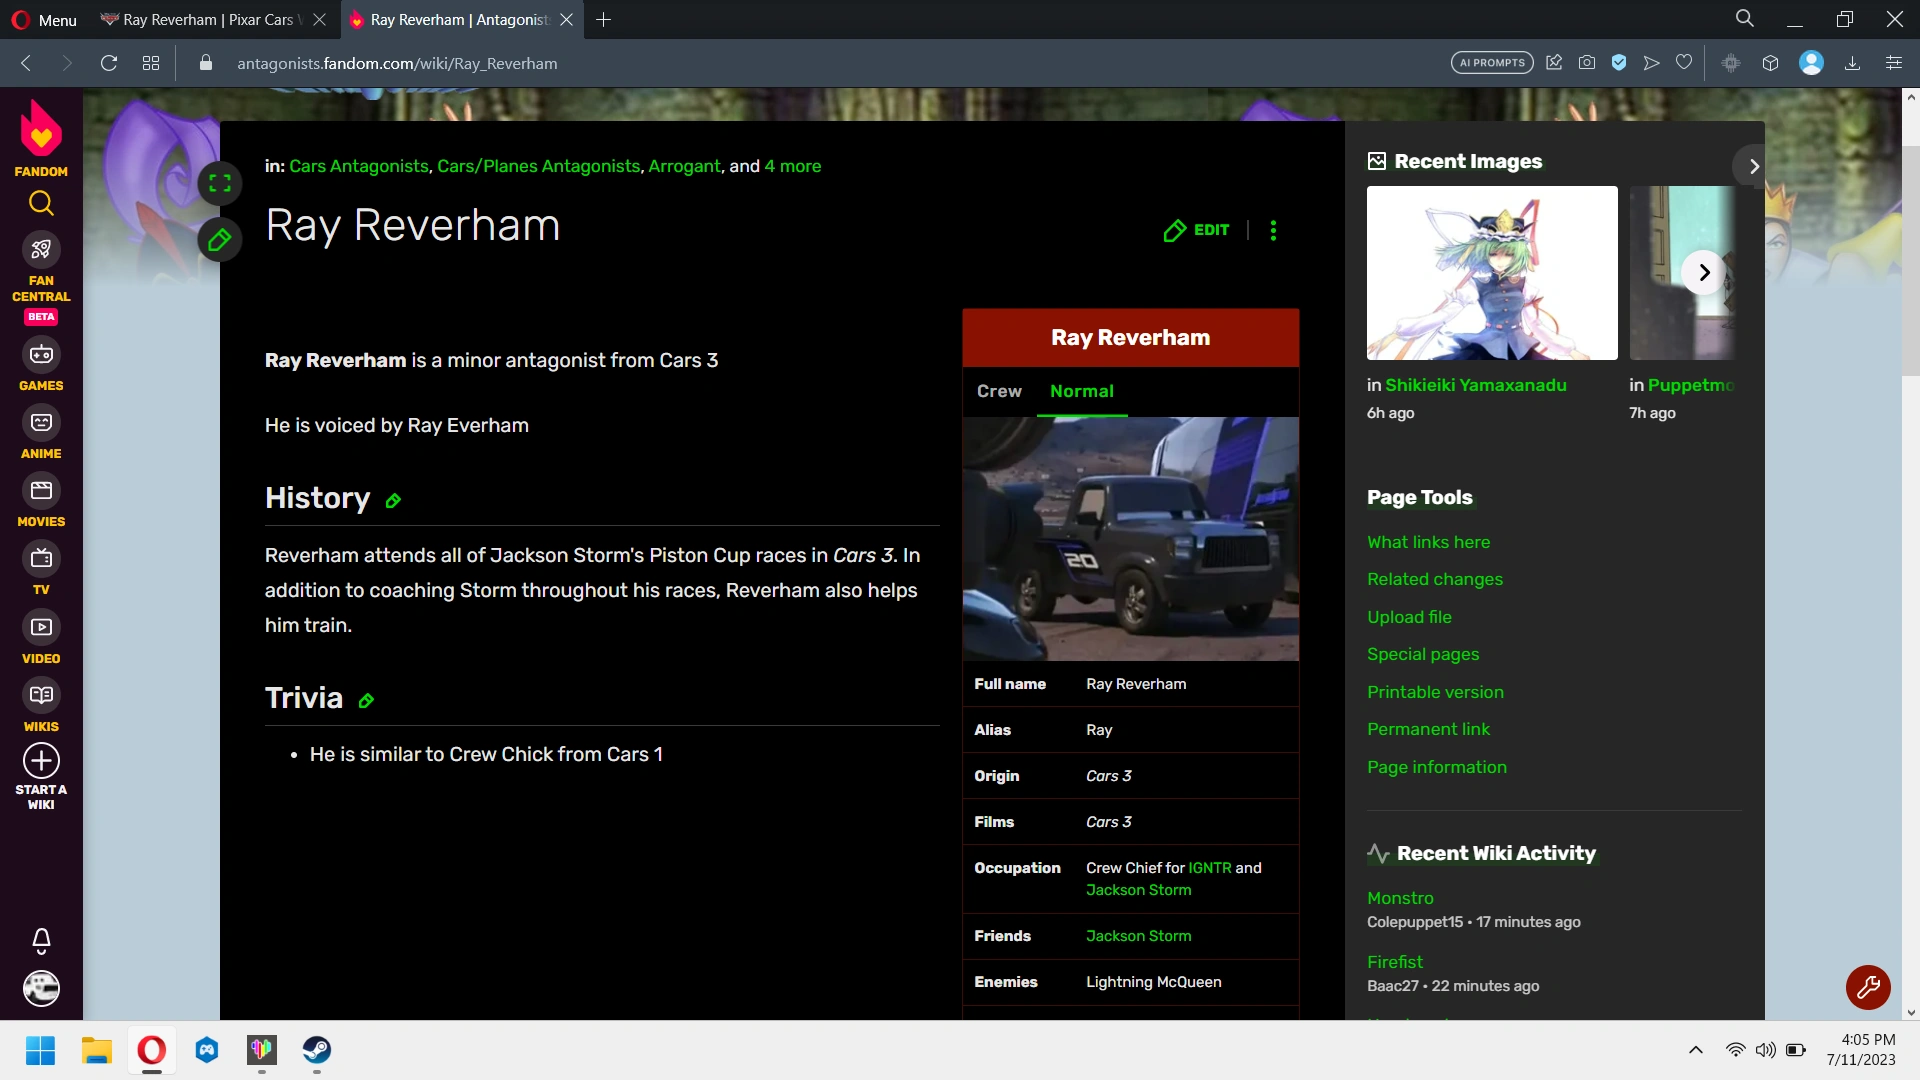
Task: Open the Jackson Storm friends link
Action: pos(1138,936)
